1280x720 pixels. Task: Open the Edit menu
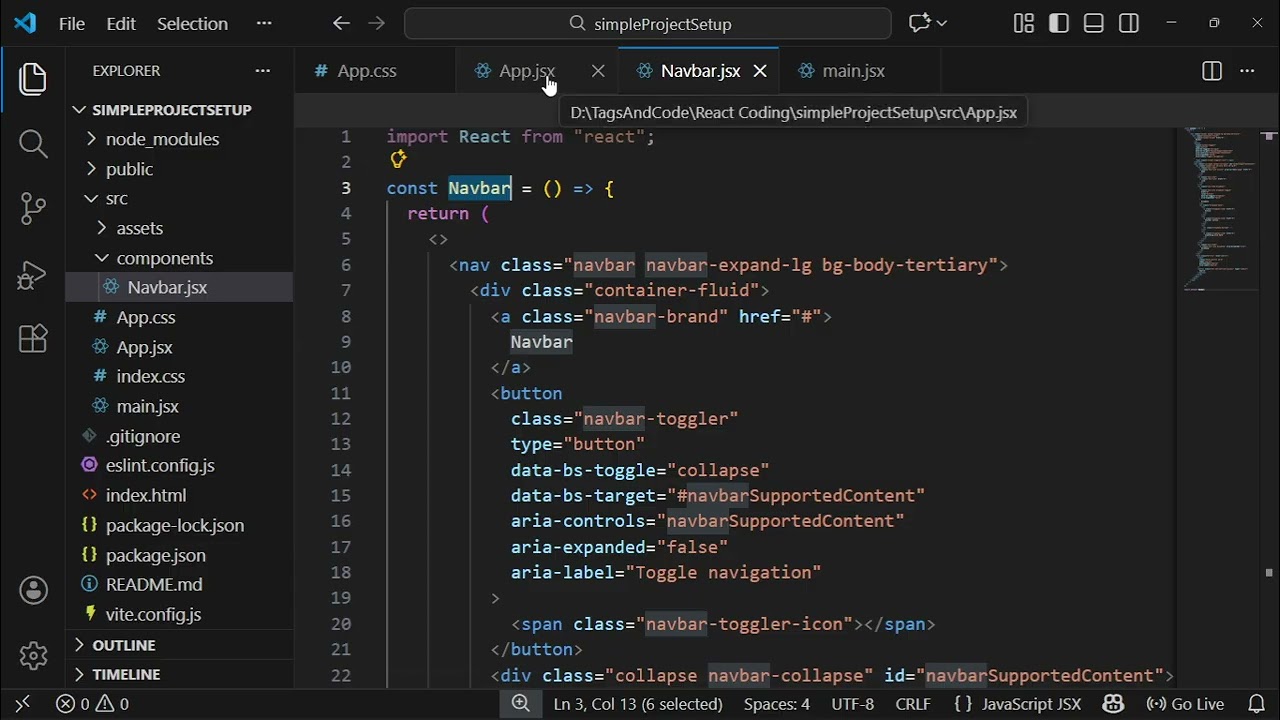[121, 23]
